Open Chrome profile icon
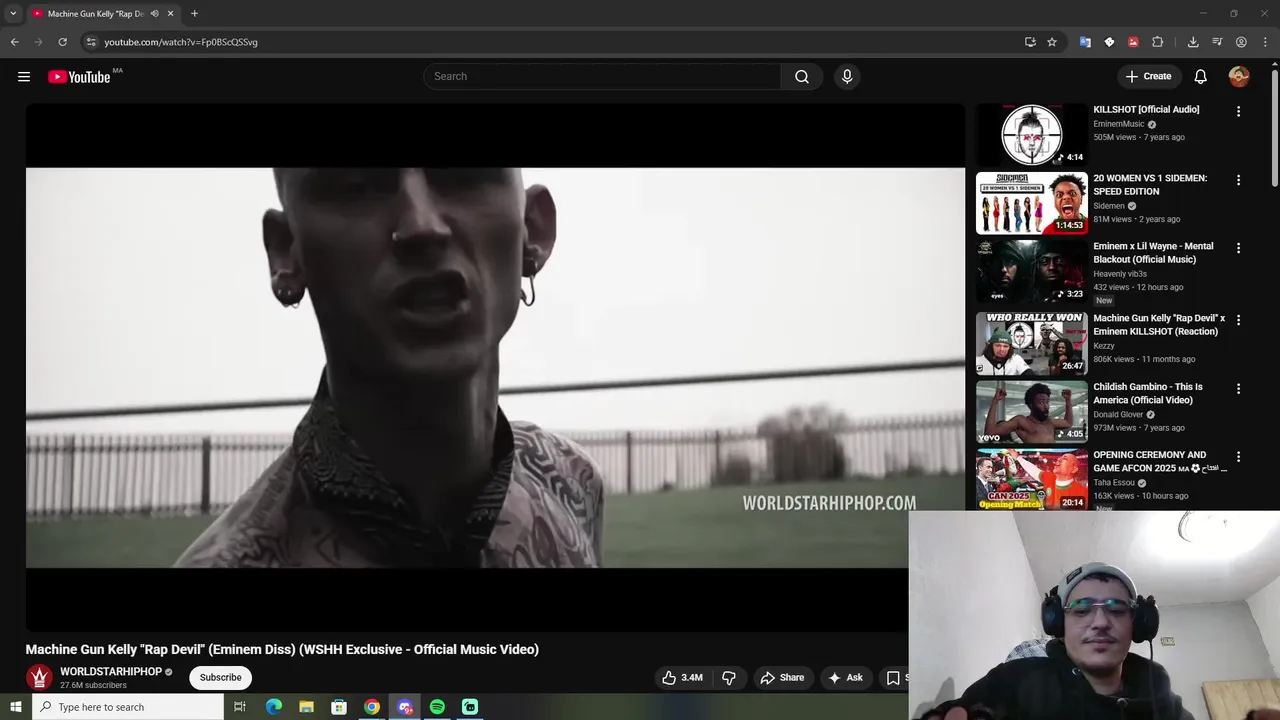This screenshot has height=720, width=1280. [x=1241, y=42]
